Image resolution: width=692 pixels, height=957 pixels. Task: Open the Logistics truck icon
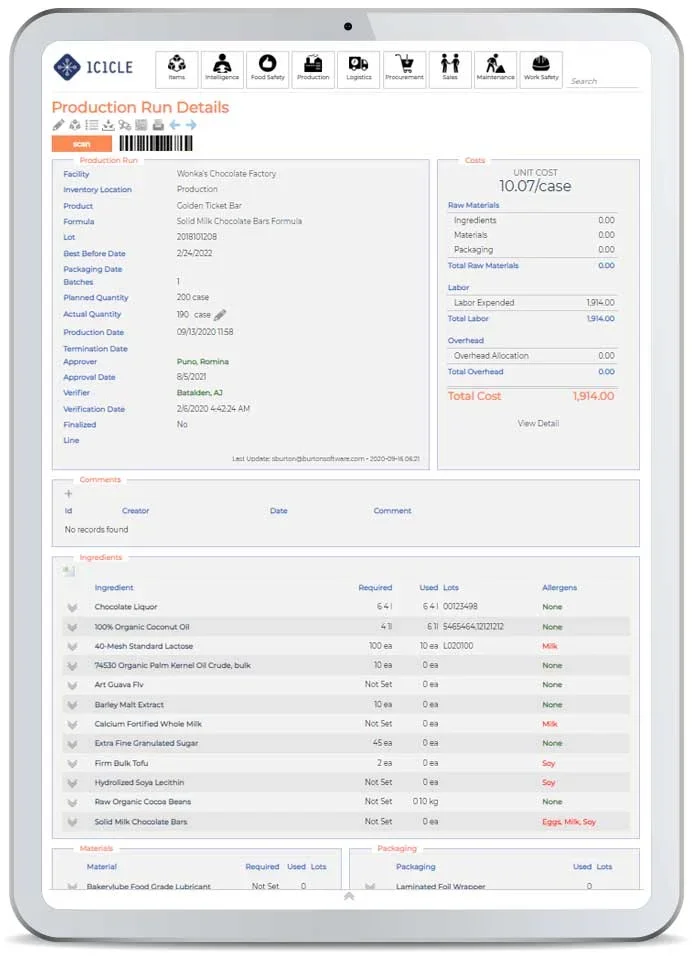click(359, 69)
